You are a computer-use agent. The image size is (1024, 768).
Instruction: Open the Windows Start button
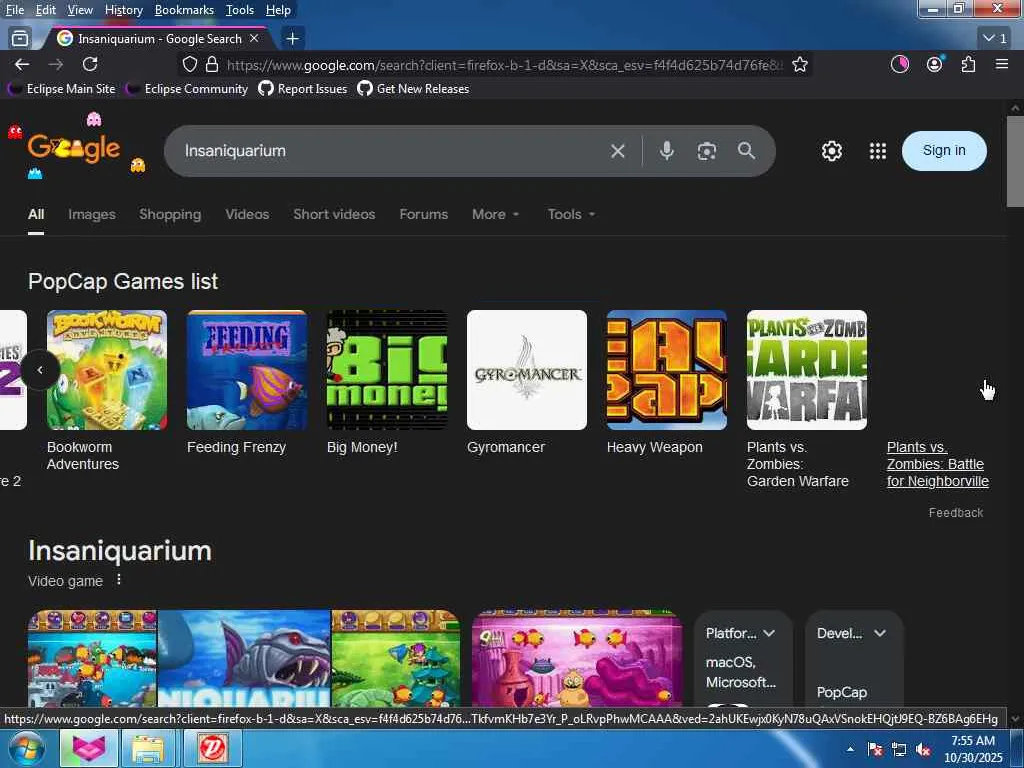click(x=26, y=749)
